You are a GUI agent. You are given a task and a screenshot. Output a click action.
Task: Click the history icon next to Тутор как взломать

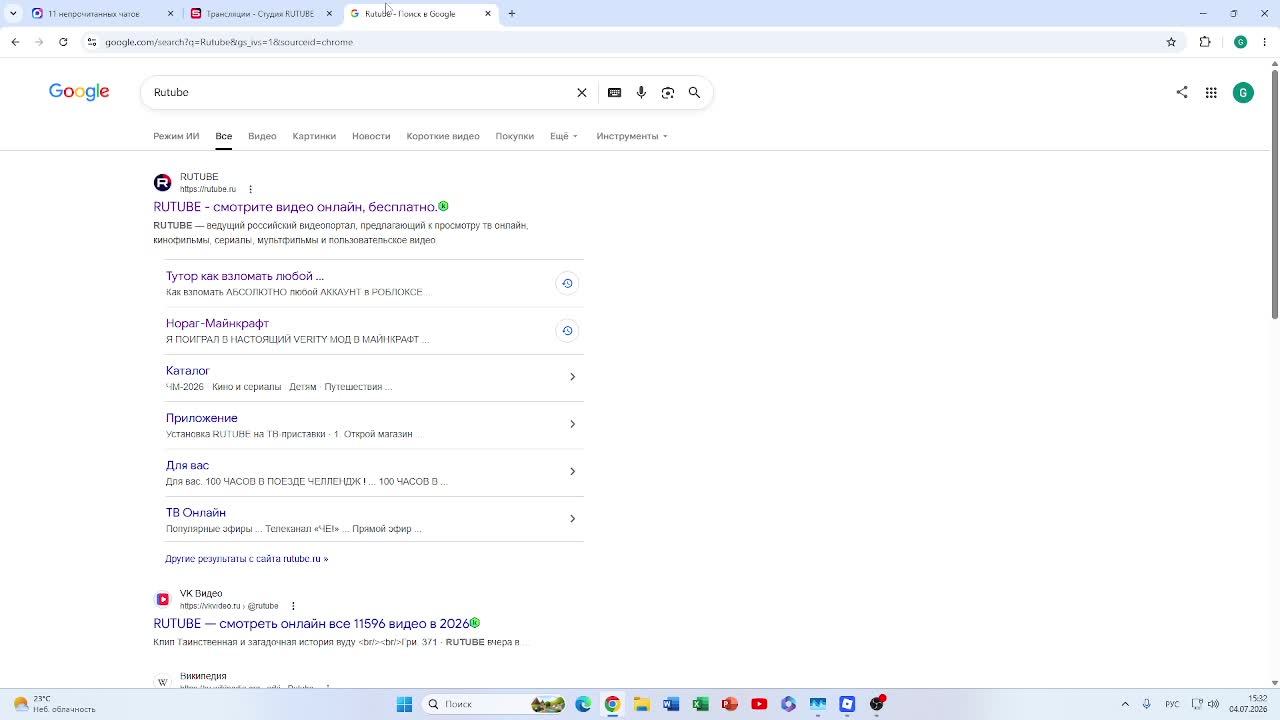click(567, 283)
